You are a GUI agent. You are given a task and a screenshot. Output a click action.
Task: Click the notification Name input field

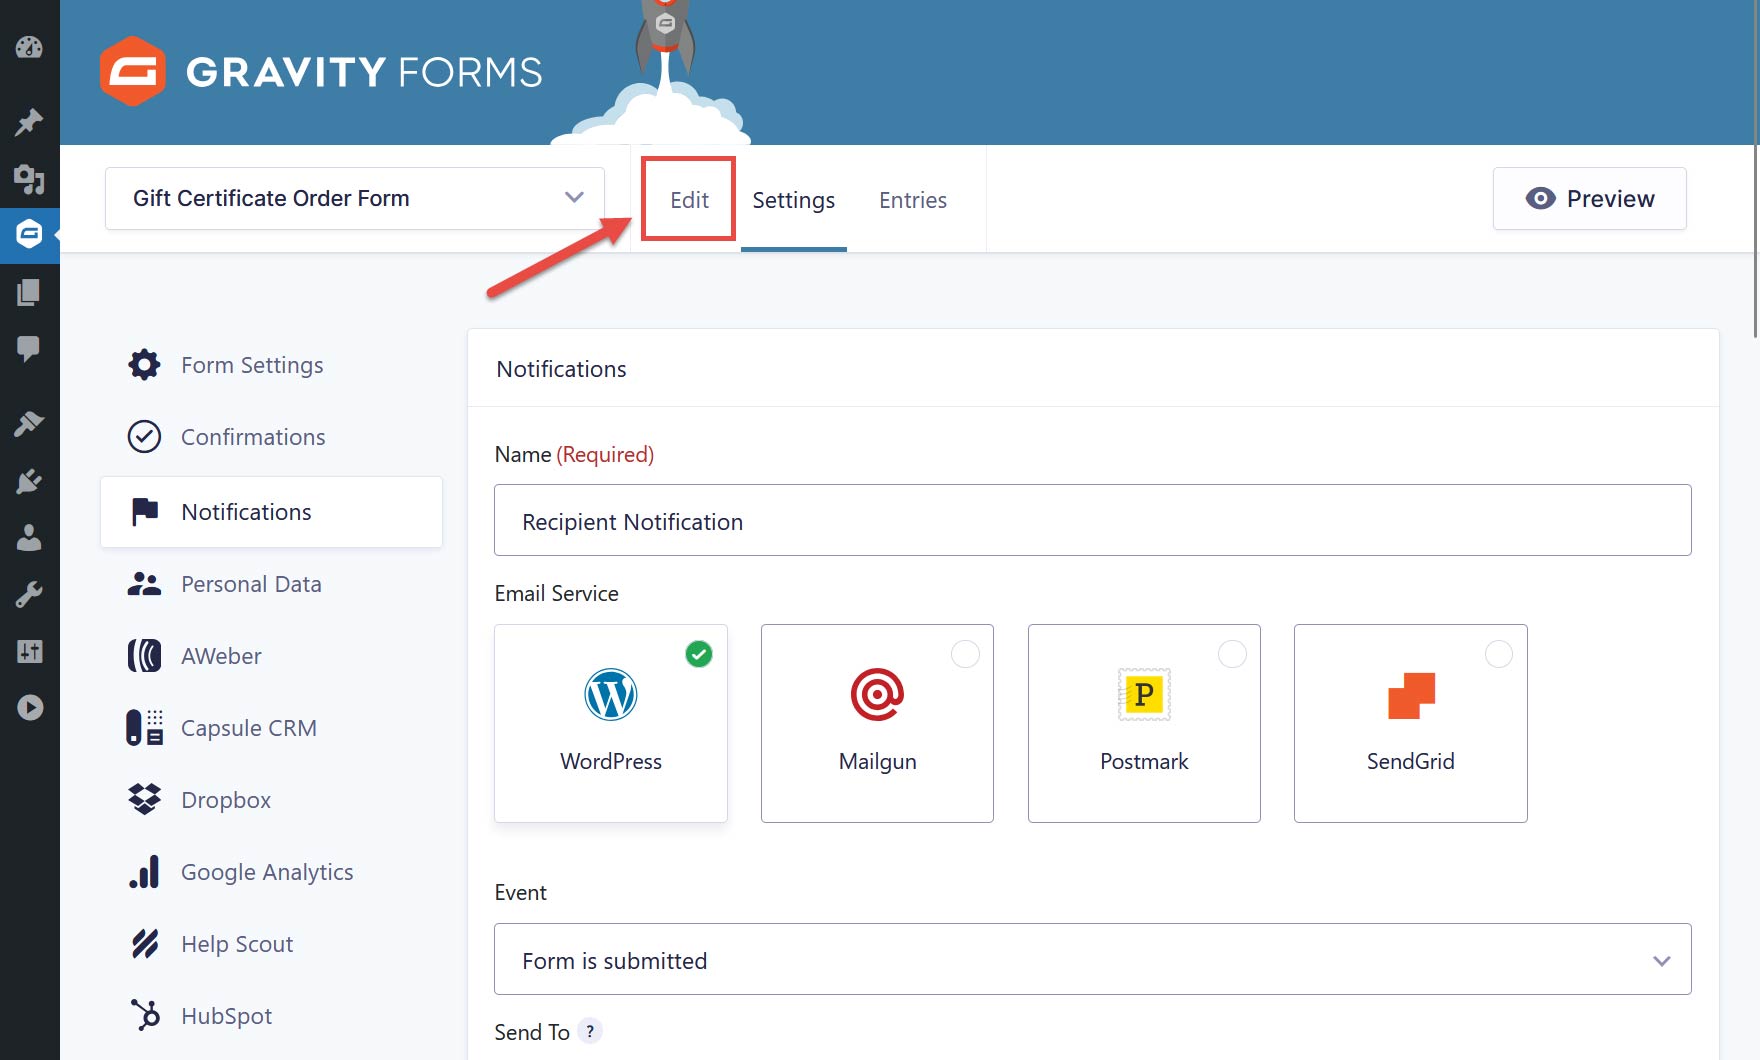point(1092,520)
